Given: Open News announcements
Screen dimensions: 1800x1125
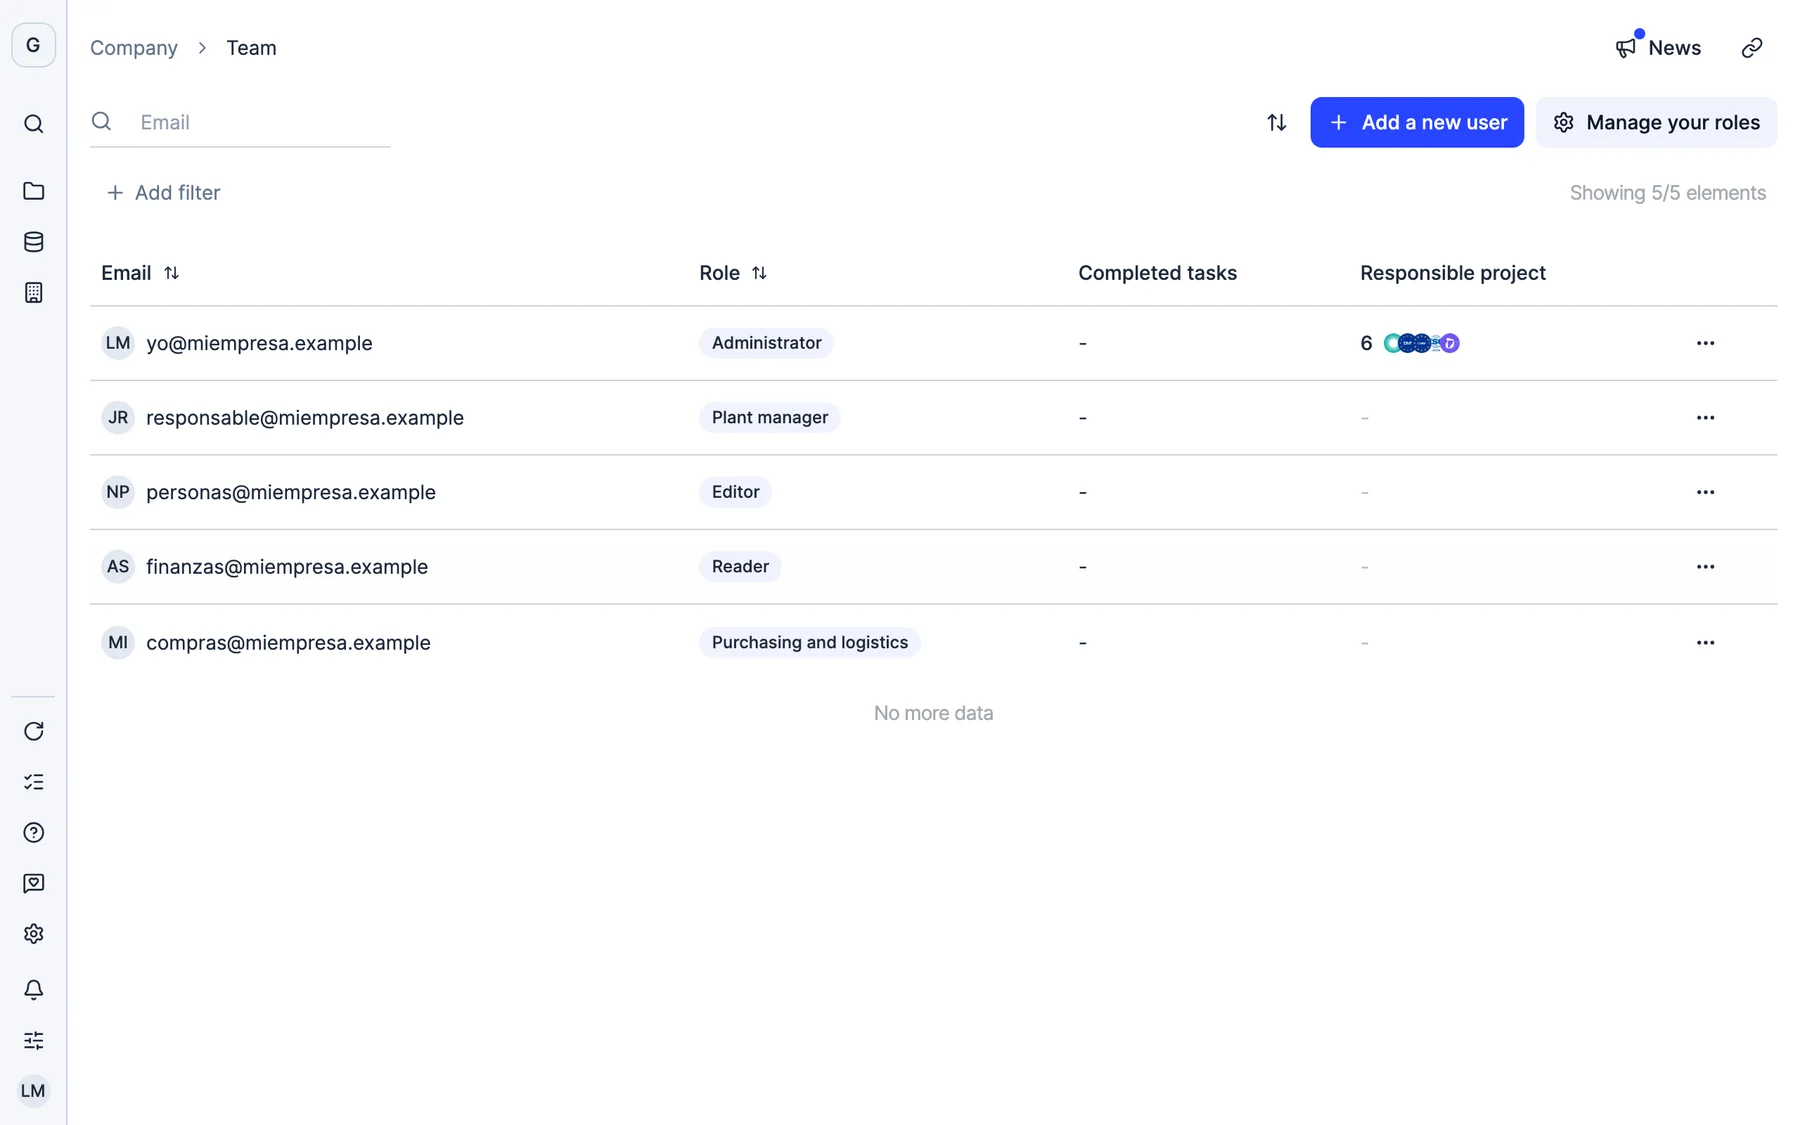Looking at the screenshot, I should [x=1658, y=48].
